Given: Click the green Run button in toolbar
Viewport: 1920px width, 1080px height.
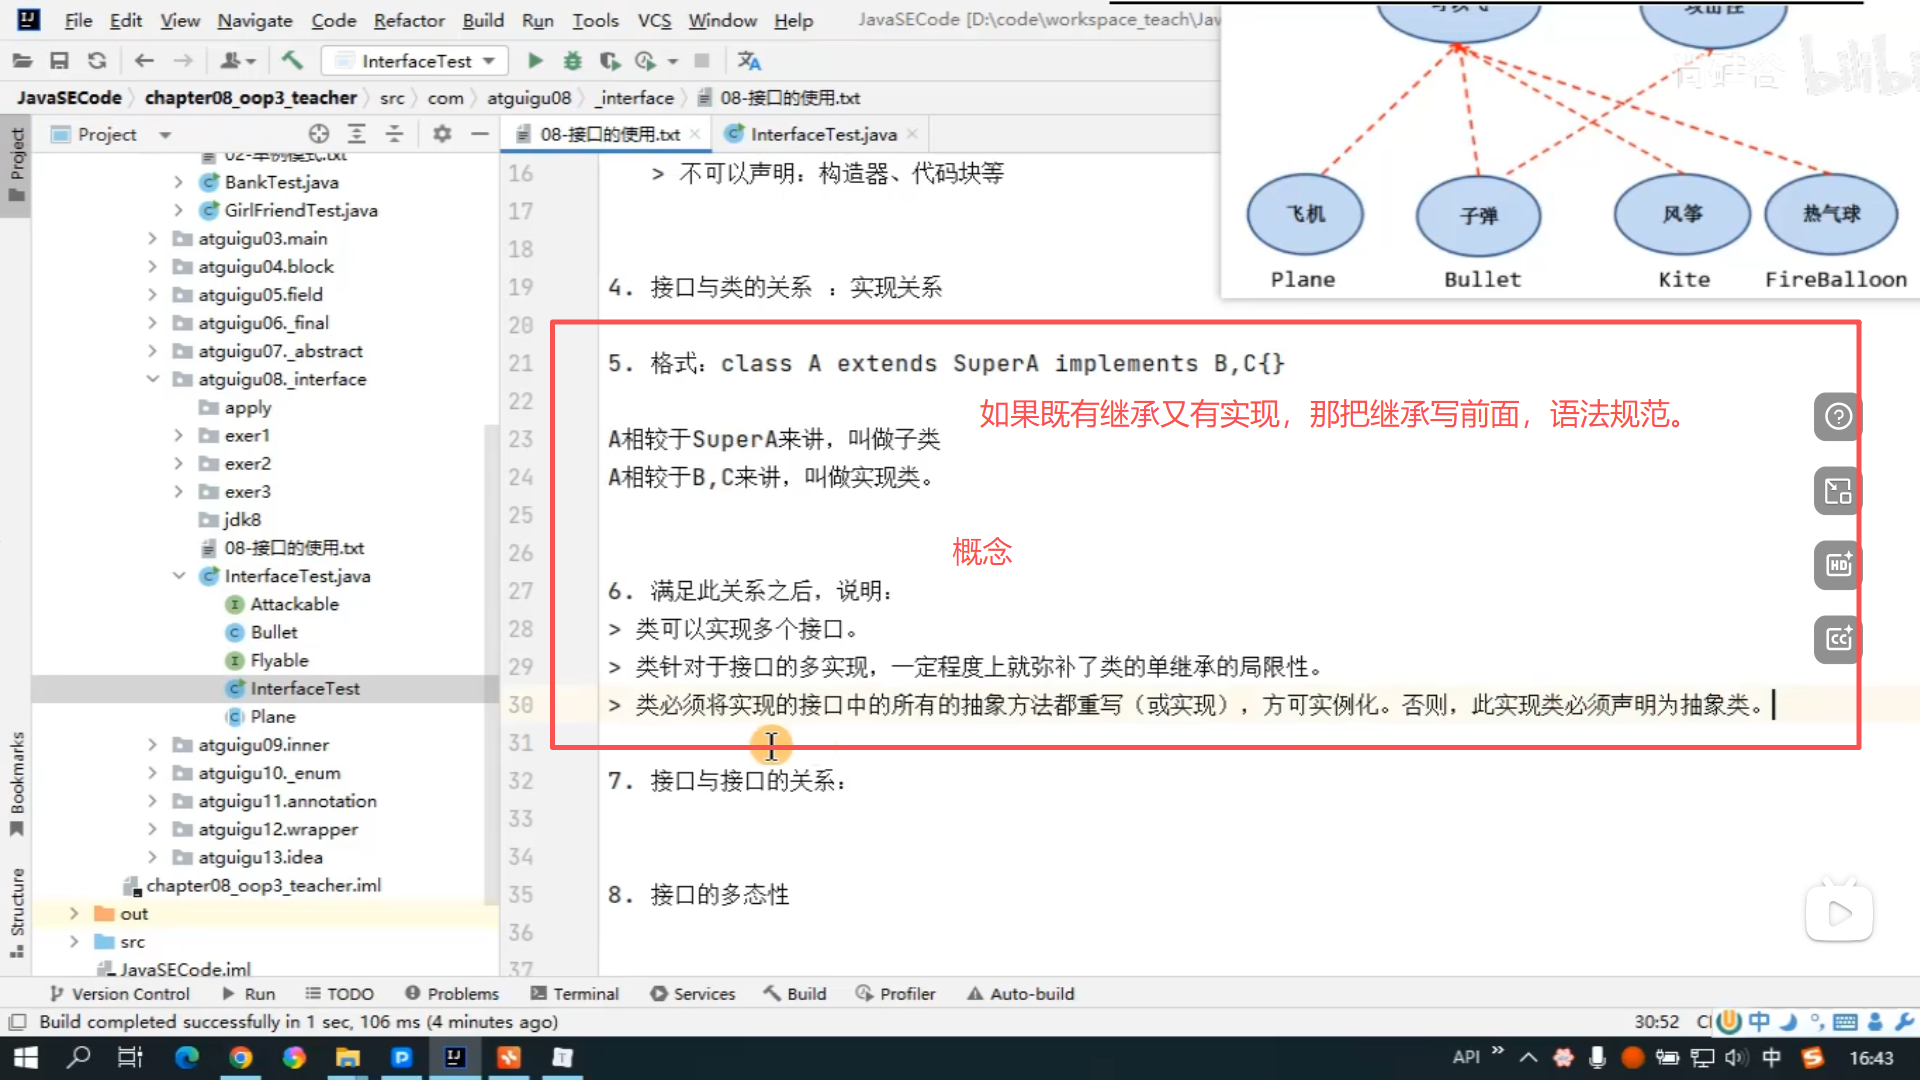Looking at the screenshot, I should (535, 61).
